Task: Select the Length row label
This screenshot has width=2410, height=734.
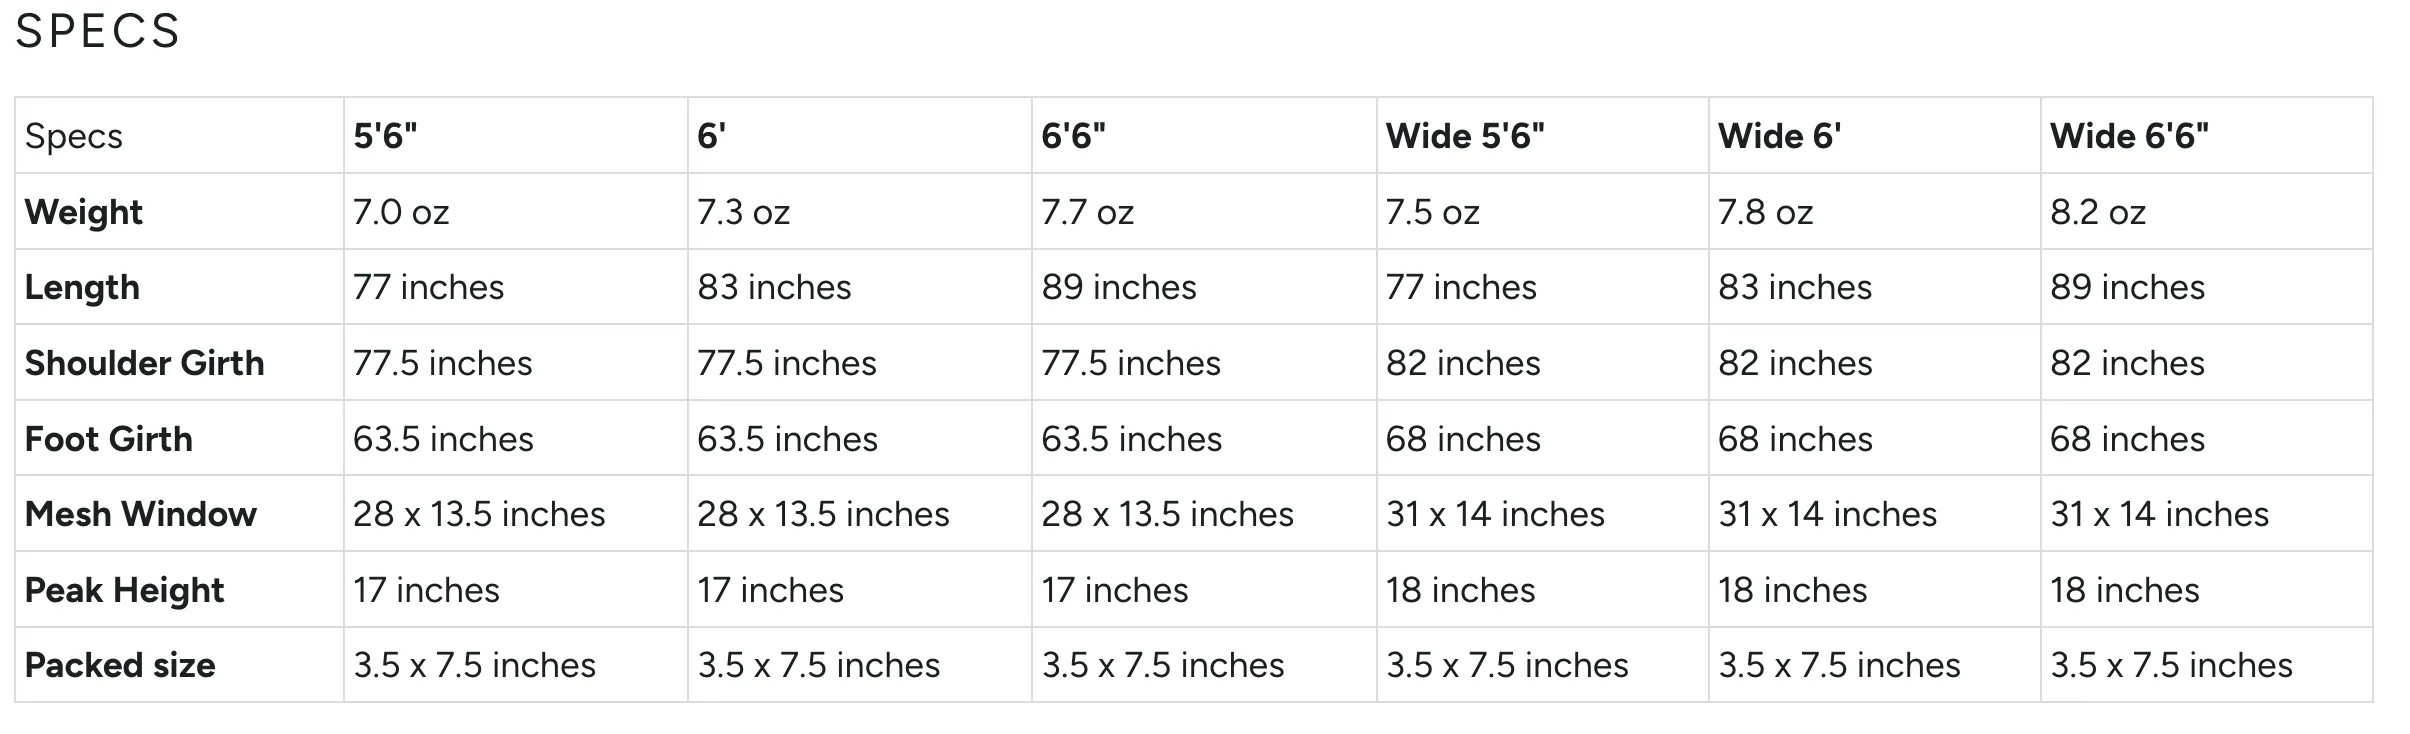Action: [x=82, y=288]
